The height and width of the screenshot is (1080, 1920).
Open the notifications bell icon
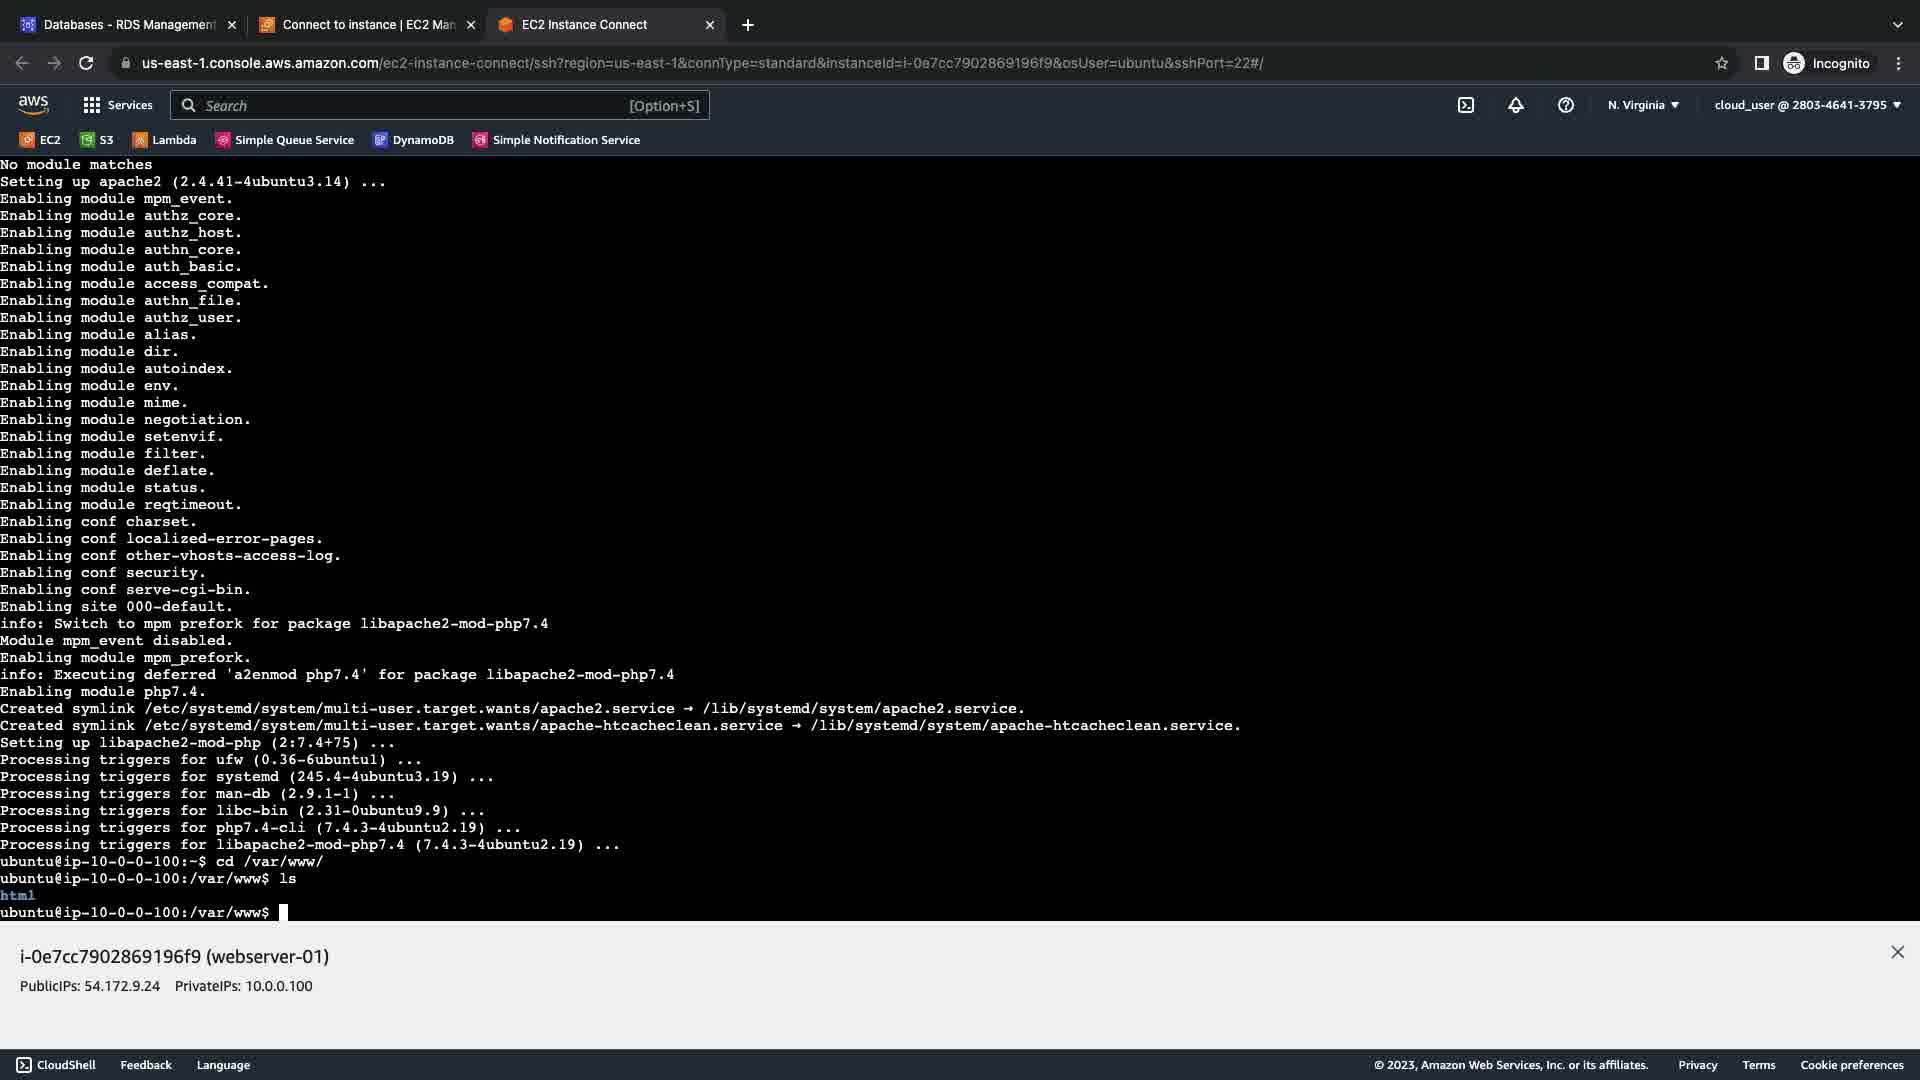1515,105
